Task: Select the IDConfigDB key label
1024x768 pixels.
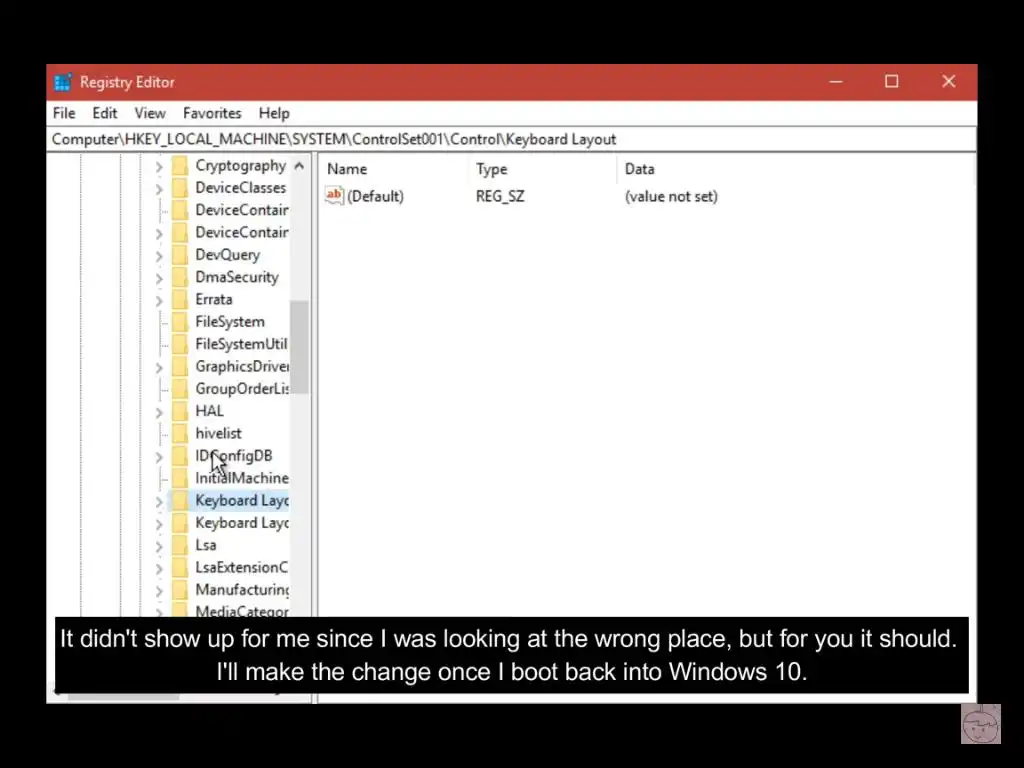Action: (234, 456)
